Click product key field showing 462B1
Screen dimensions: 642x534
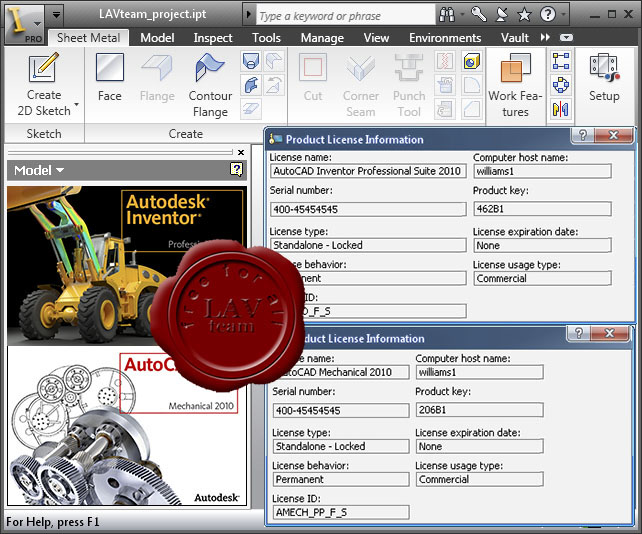coord(542,209)
